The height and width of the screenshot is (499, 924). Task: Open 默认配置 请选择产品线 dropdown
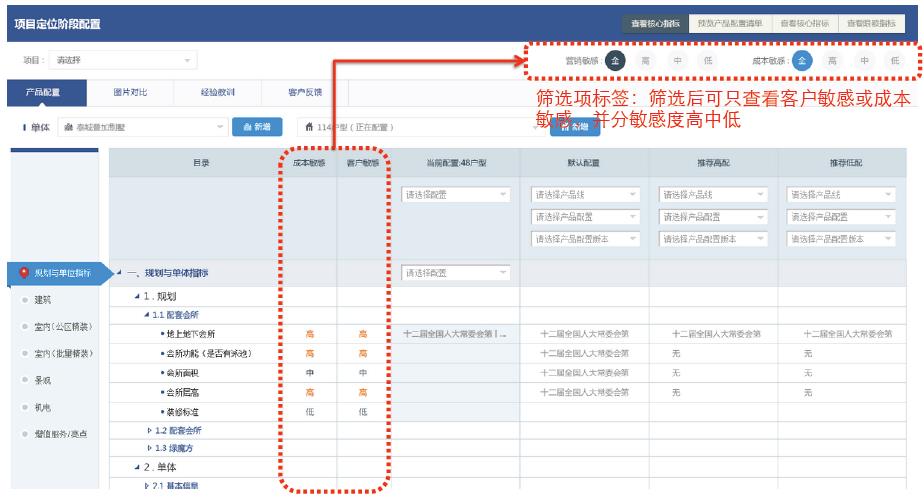(x=585, y=195)
